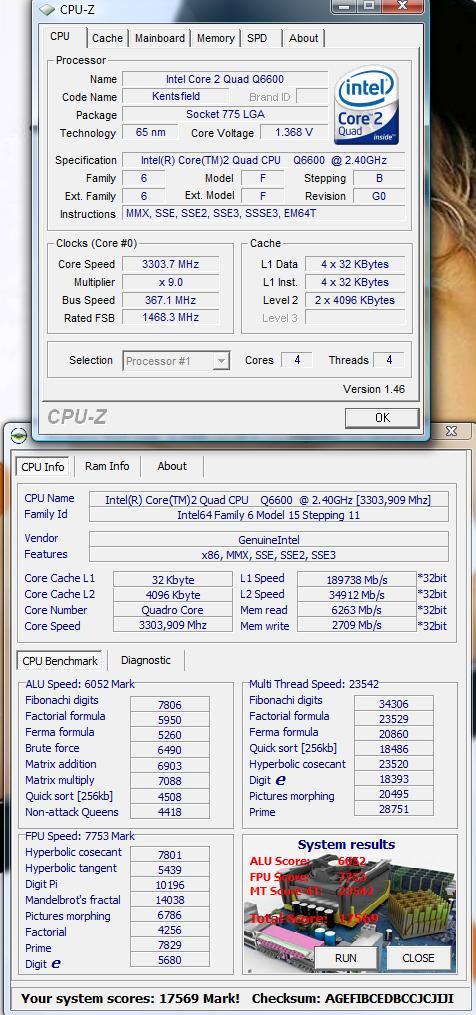Click the Hyperbolic tangent score 5439
The height and width of the screenshot is (1015, 476).
click(x=170, y=870)
